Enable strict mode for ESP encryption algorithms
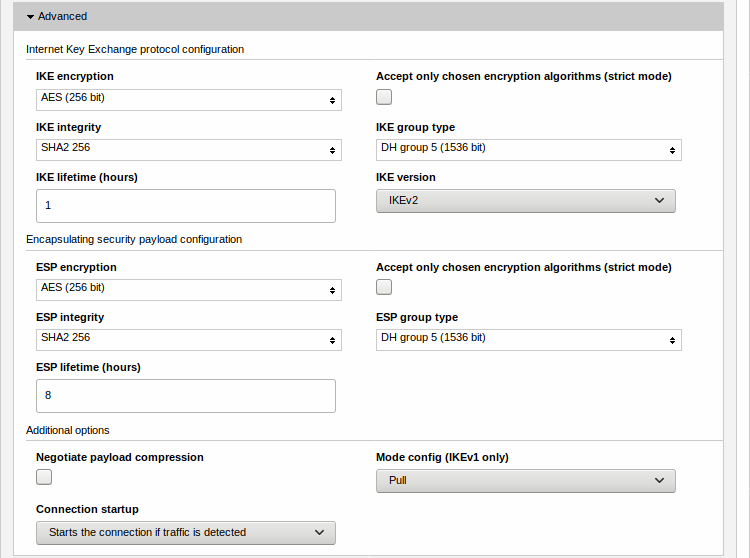The image size is (750, 558). click(x=384, y=287)
